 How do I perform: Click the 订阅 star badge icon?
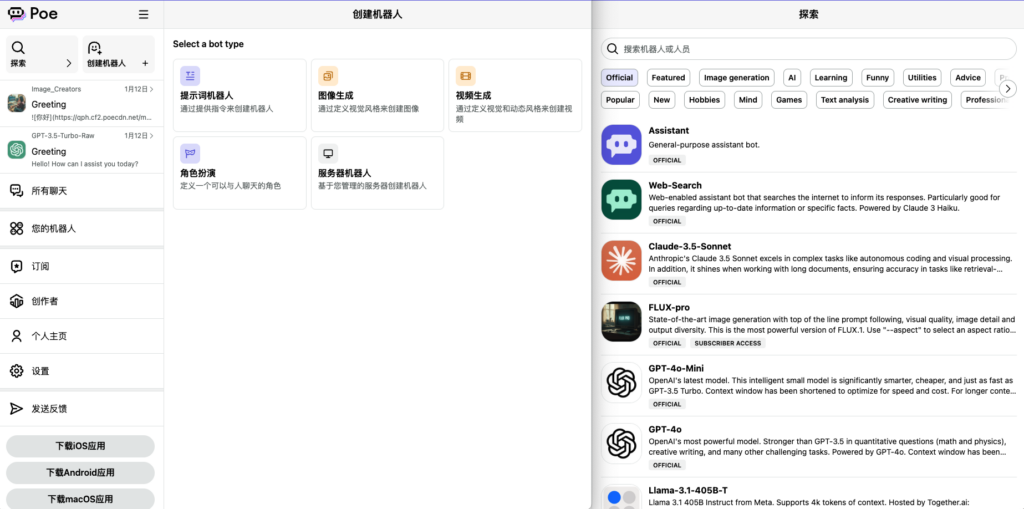[16, 267]
